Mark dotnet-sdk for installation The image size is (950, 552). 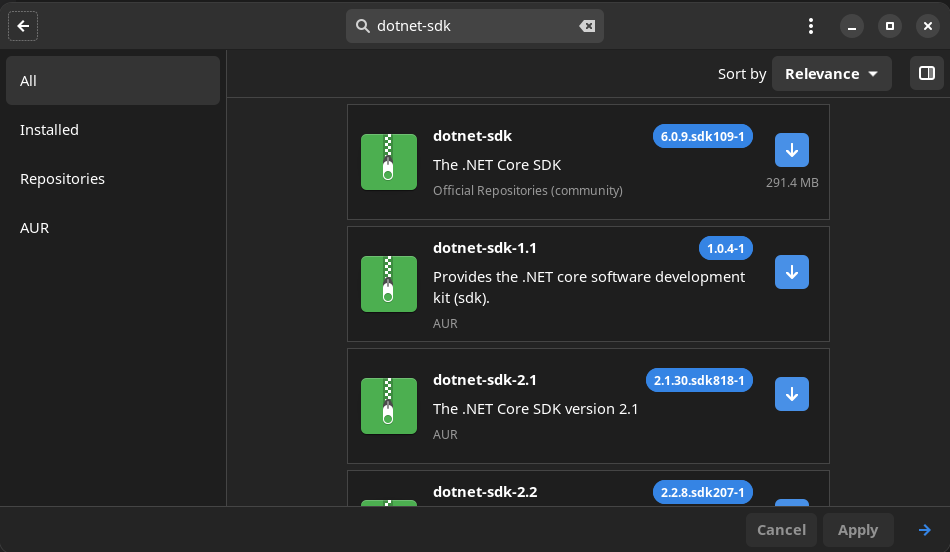click(791, 150)
